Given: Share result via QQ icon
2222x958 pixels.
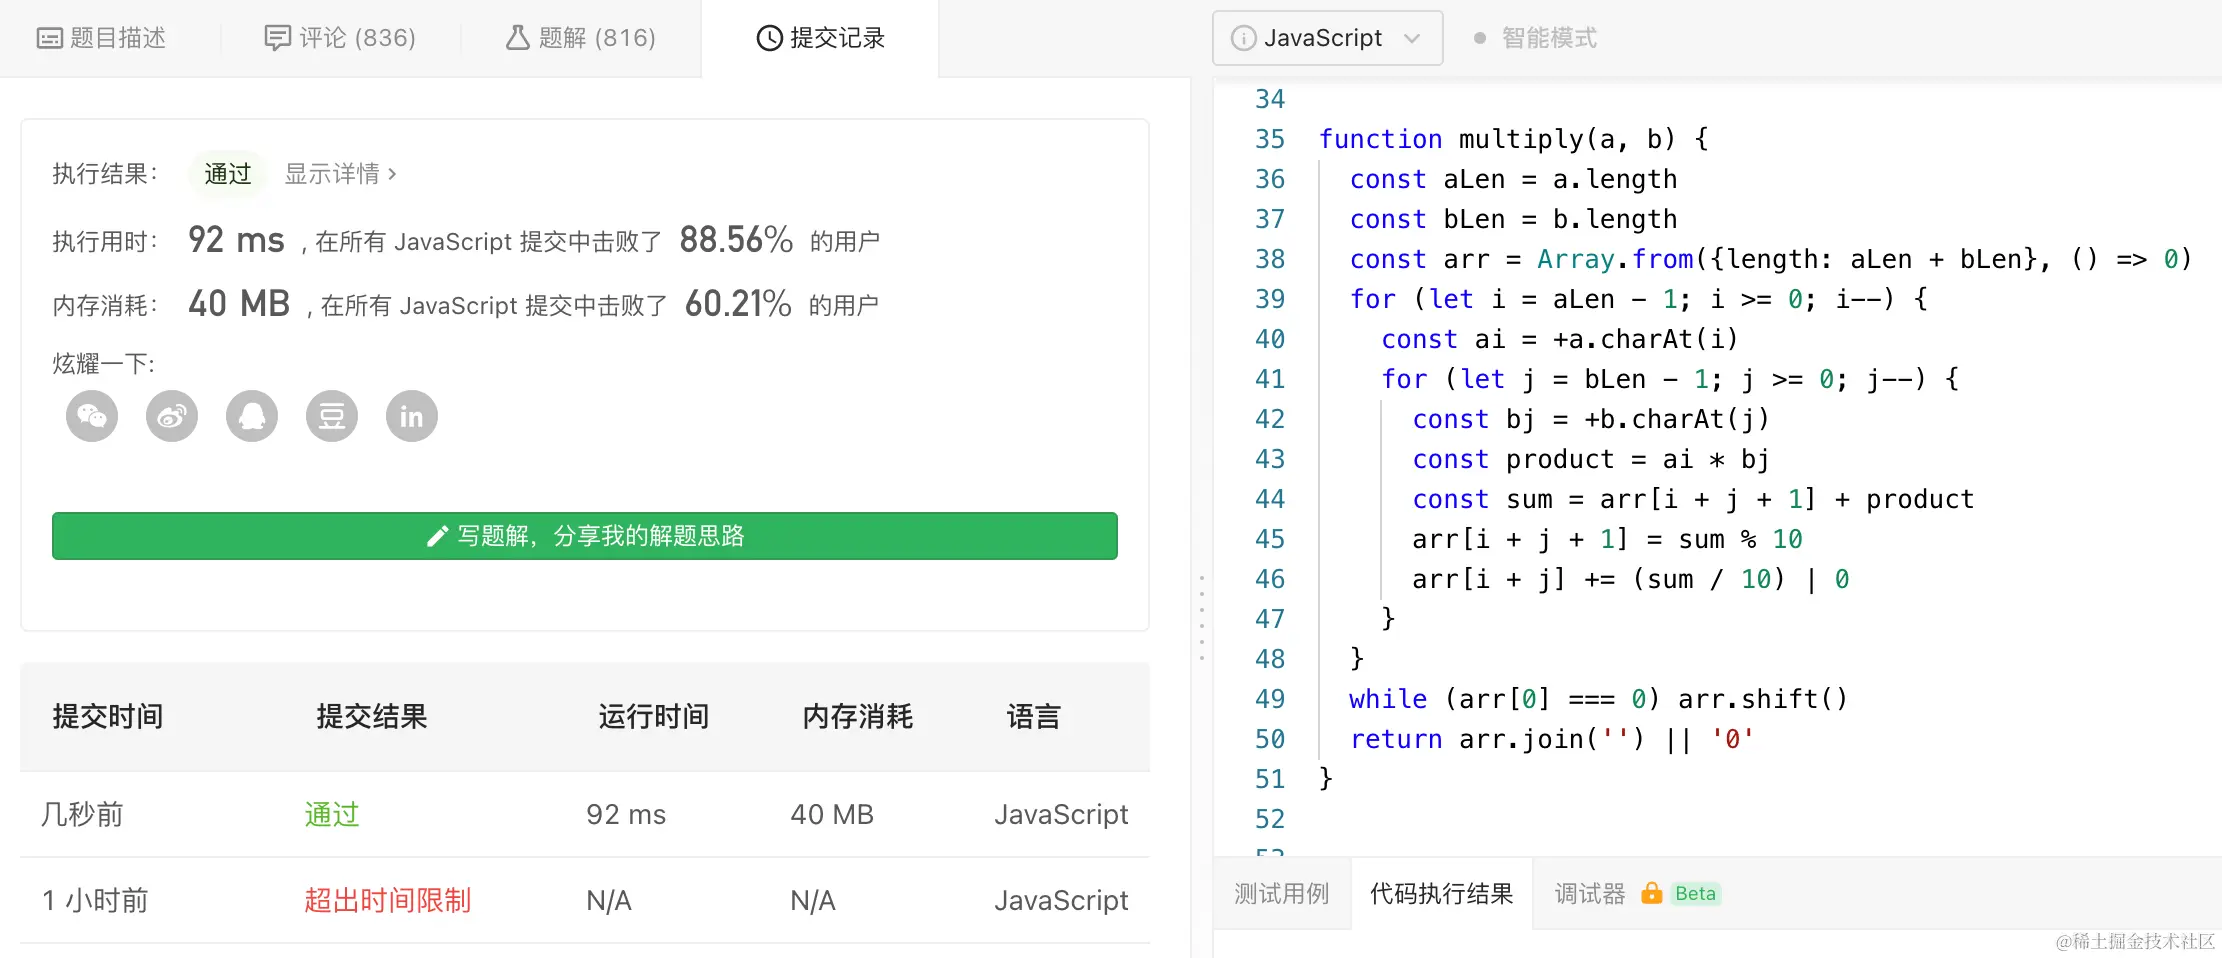Looking at the screenshot, I should point(252,416).
